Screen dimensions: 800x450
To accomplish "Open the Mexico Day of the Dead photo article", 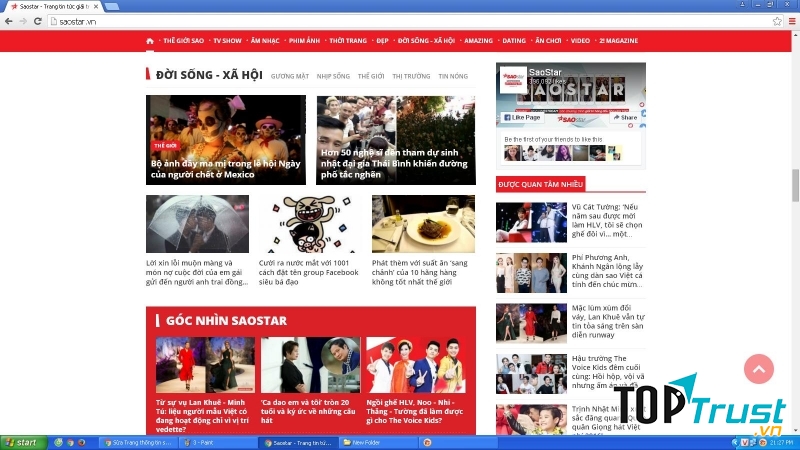I will tap(226, 140).
